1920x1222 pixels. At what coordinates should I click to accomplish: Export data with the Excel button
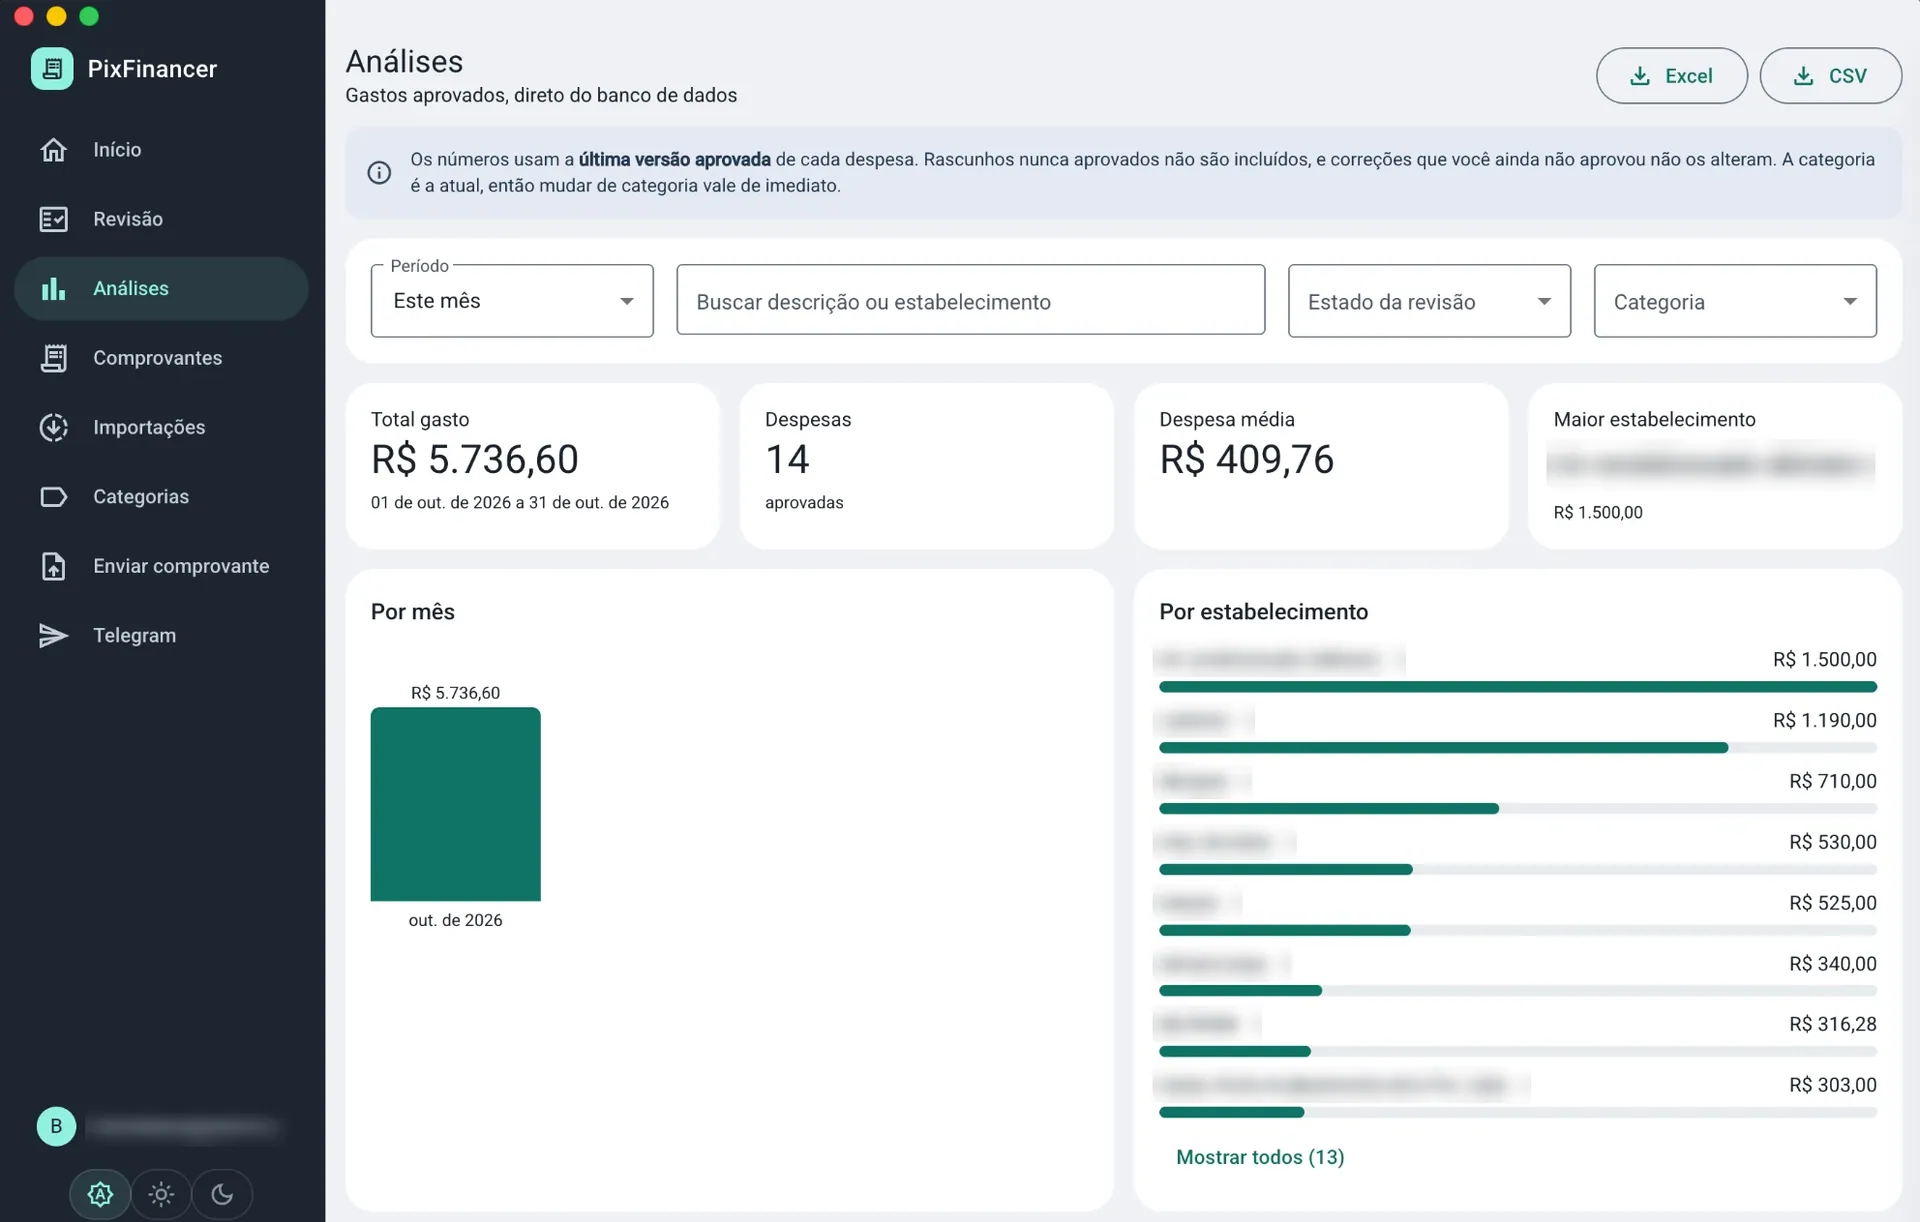1671,76
